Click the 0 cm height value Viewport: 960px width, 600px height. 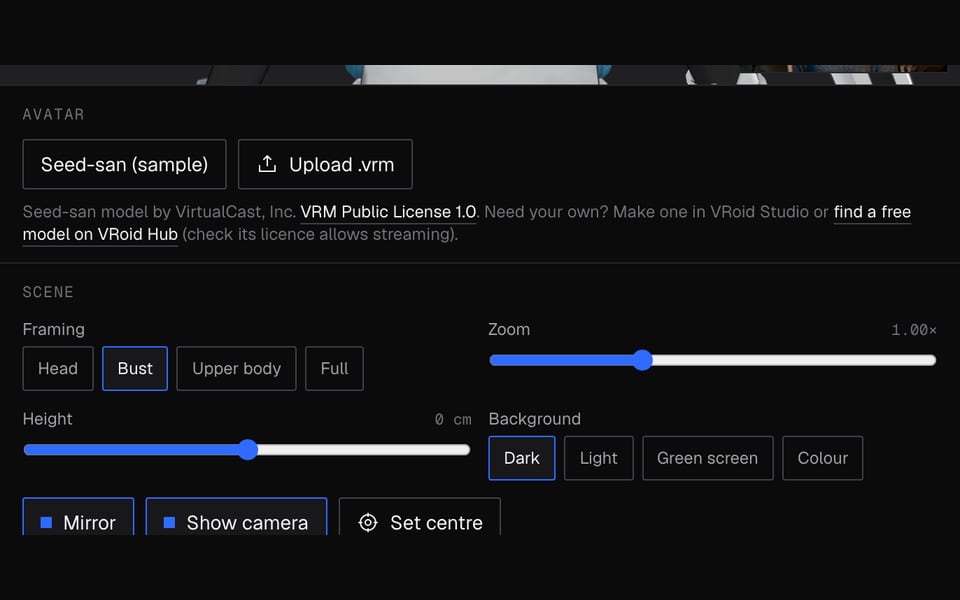coord(453,419)
